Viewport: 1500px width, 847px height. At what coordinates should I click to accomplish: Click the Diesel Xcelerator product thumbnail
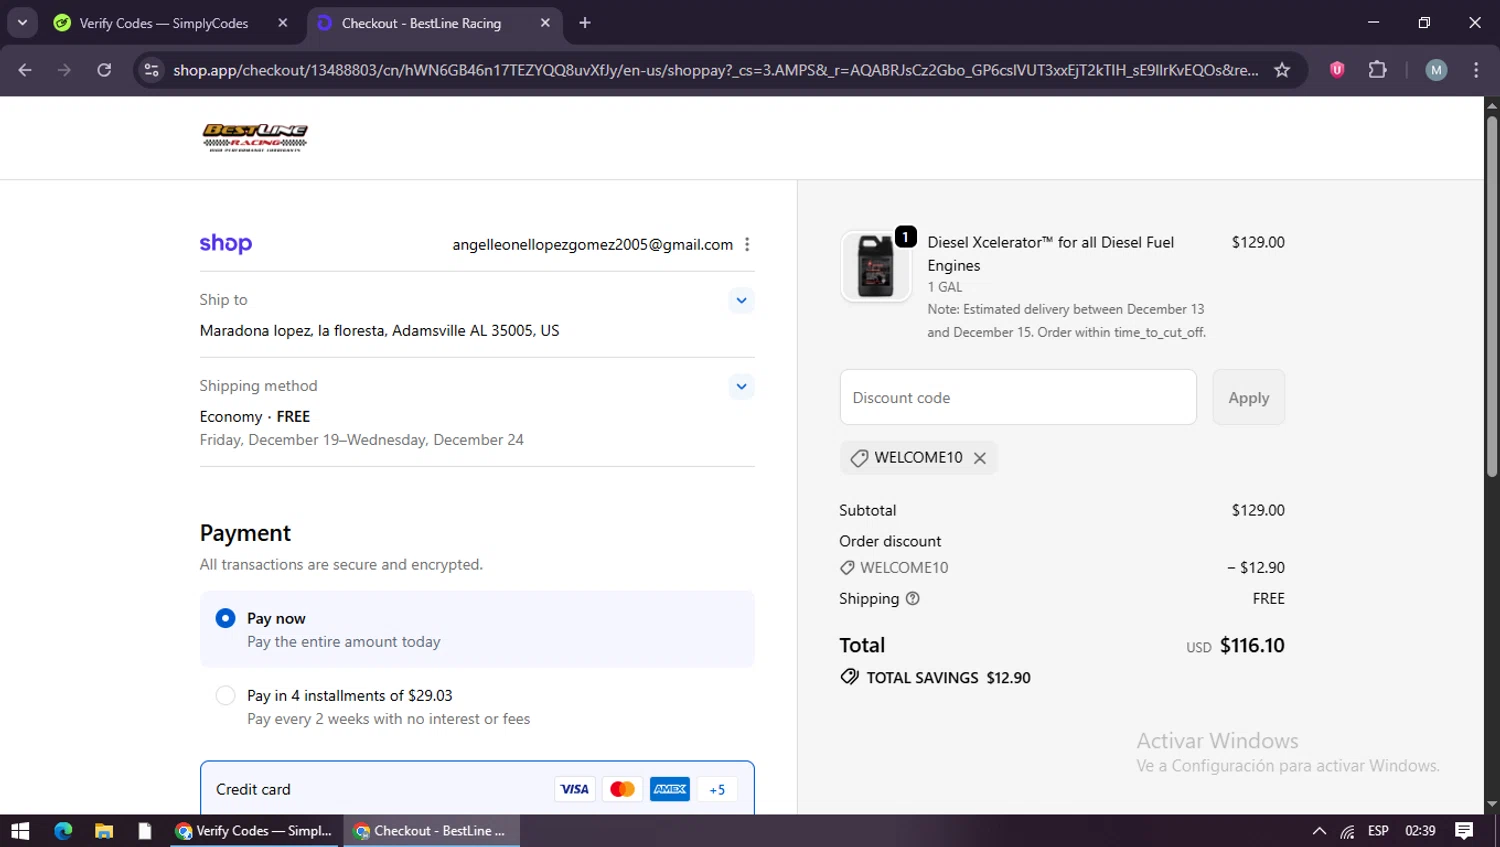click(876, 267)
